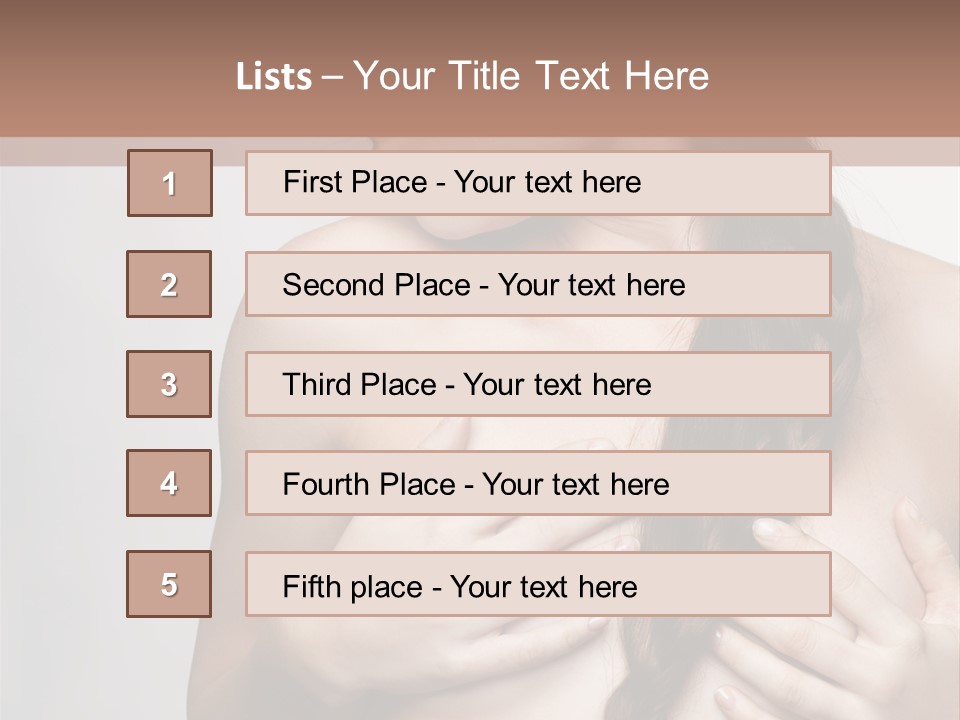Click the 'Third Place' text bar
This screenshot has height=720, width=960.
(538, 384)
